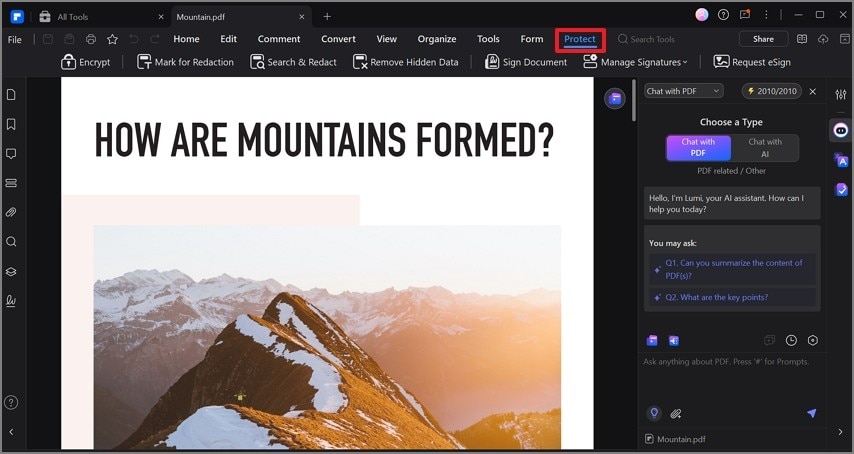
Task: Open the Organize tab
Action: [x=437, y=39]
